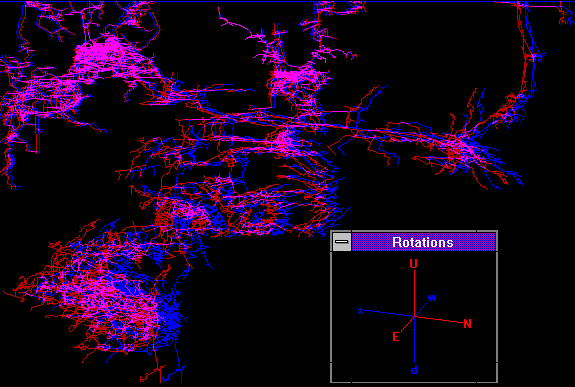
Task: Click the blue south axis line
Action: [x=389, y=313]
